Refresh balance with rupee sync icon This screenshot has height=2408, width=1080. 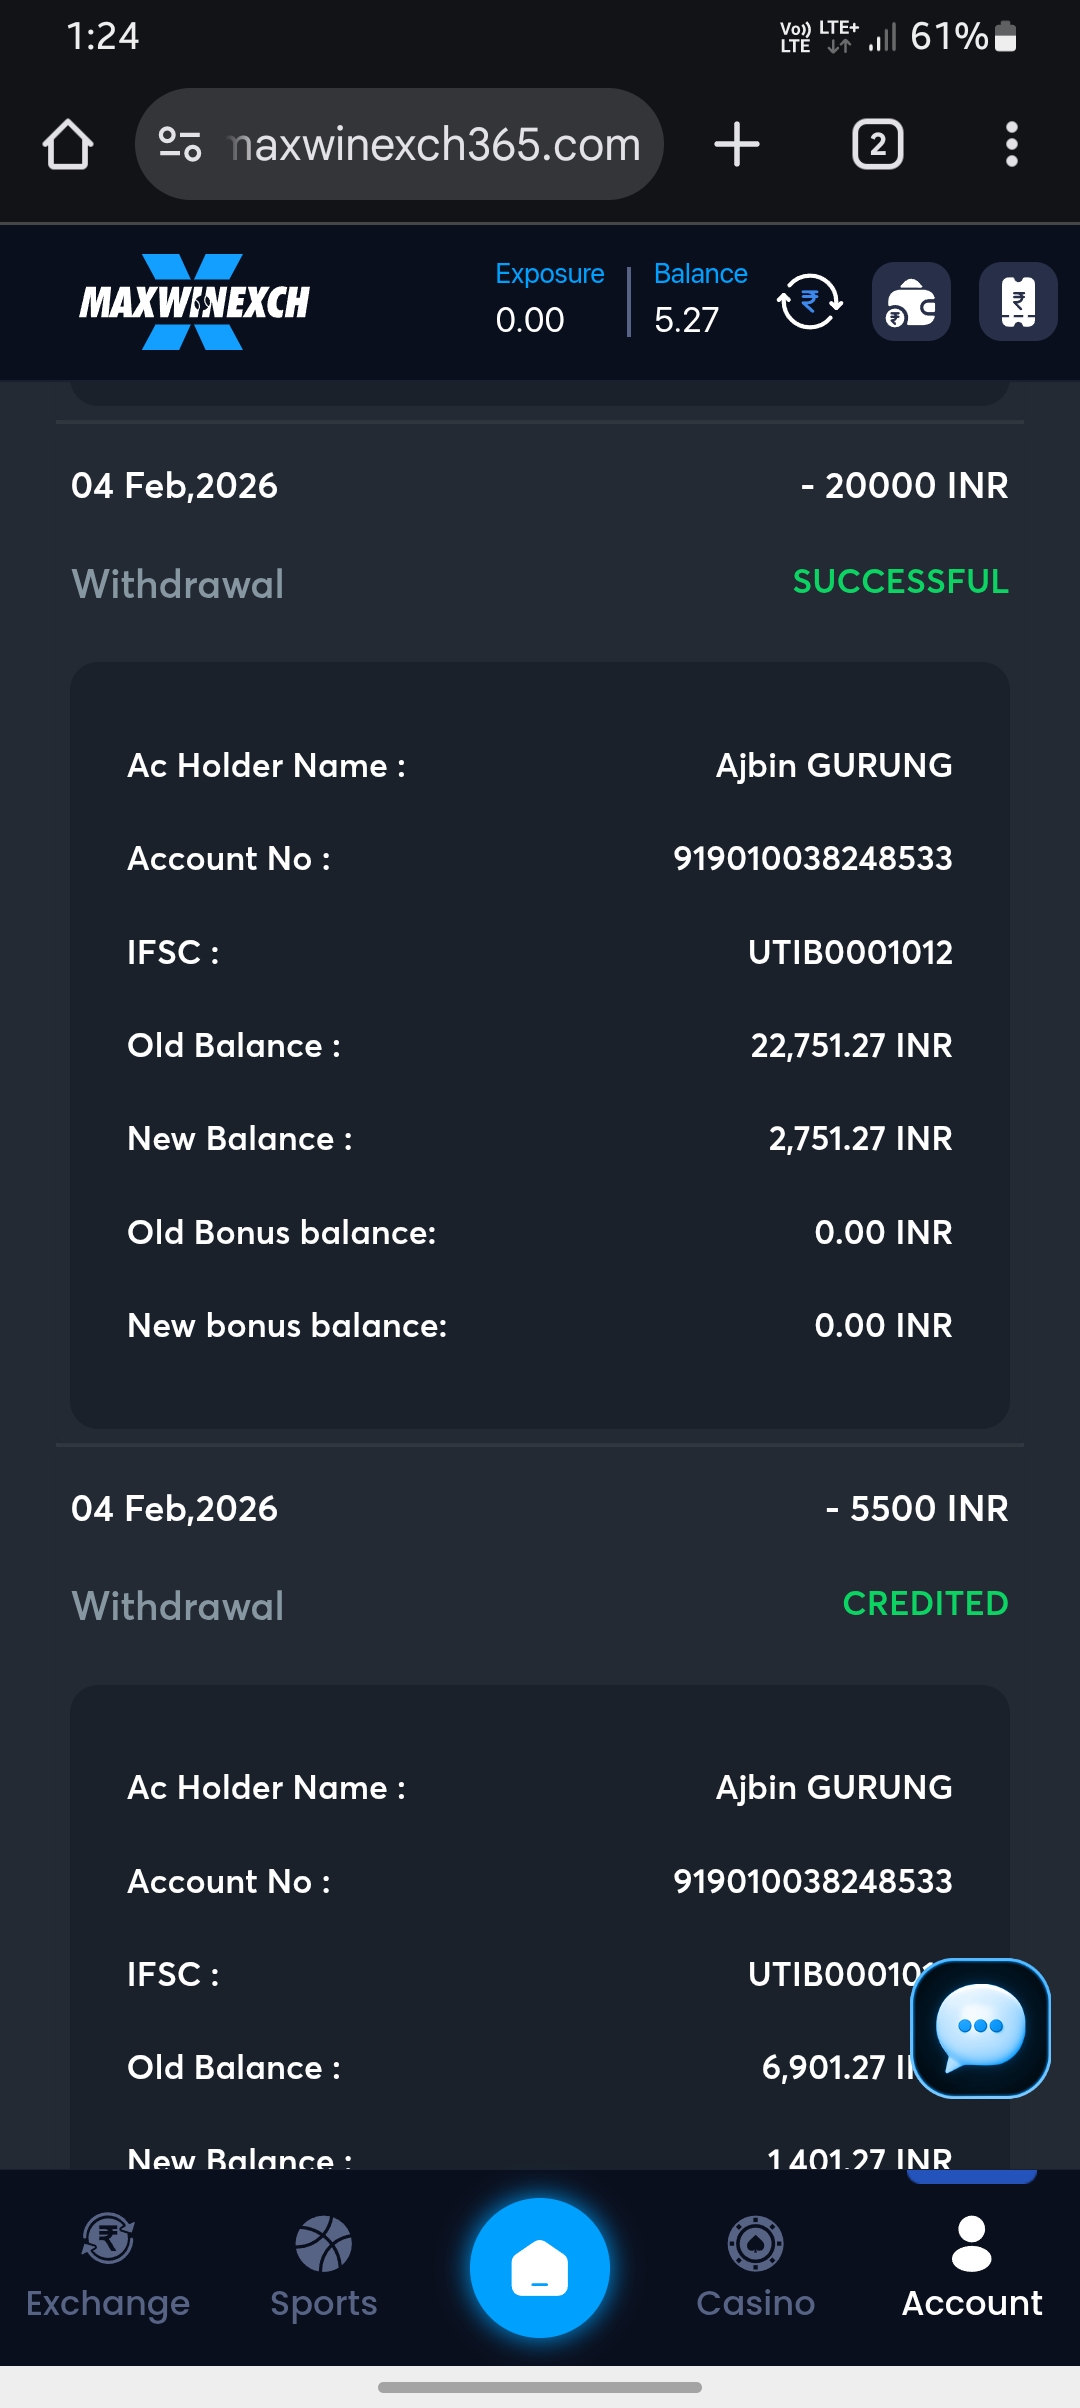coord(810,302)
